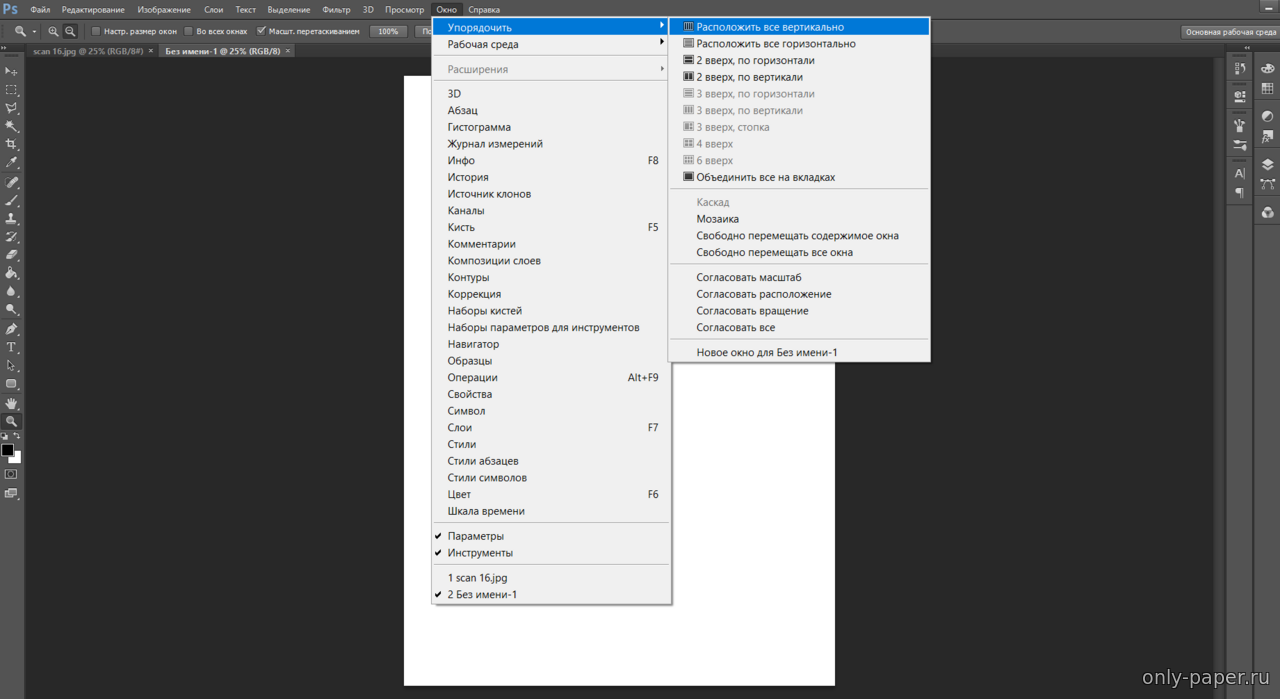Select the Path Selection tool
Image resolution: width=1280 pixels, height=699 pixels.
[x=12, y=366]
